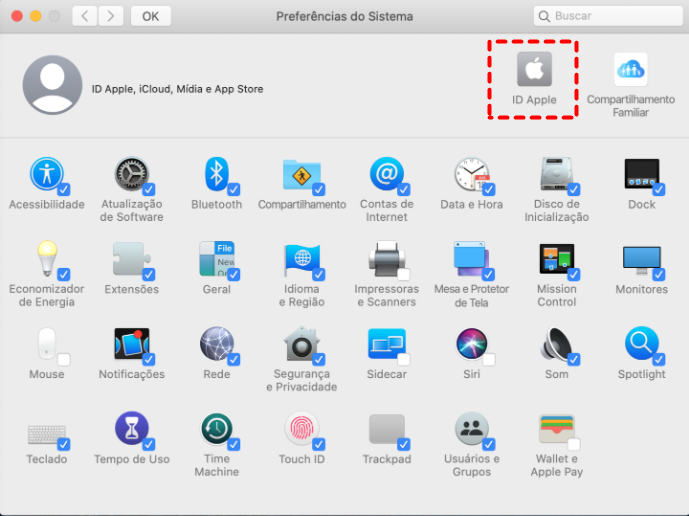Open Tempo de Uso hourglass icon
Screen dimensions: 689x516
[131, 429]
